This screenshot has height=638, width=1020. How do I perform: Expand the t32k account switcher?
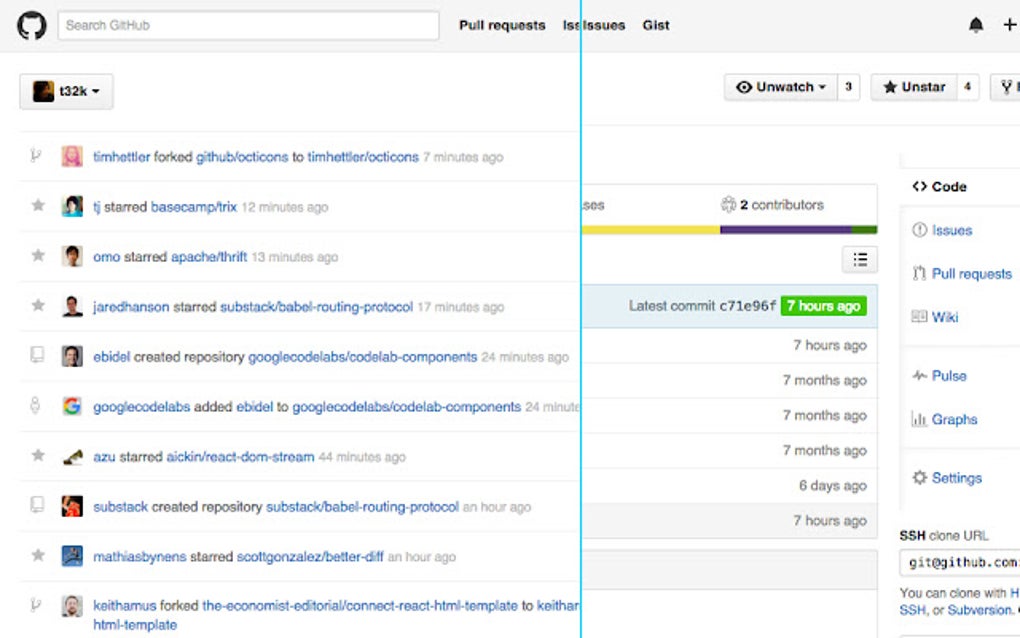pyautogui.click(x=66, y=91)
